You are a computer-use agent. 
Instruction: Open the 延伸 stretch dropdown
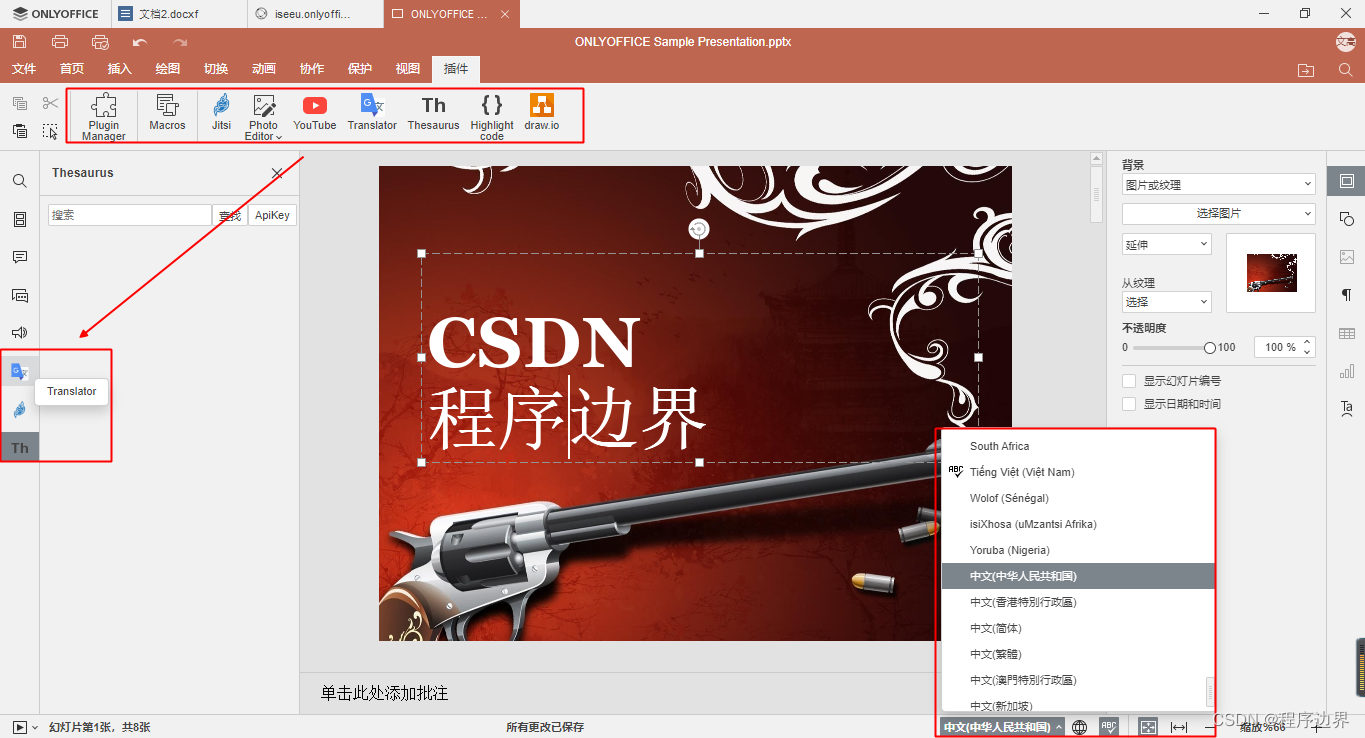[x=1166, y=244]
